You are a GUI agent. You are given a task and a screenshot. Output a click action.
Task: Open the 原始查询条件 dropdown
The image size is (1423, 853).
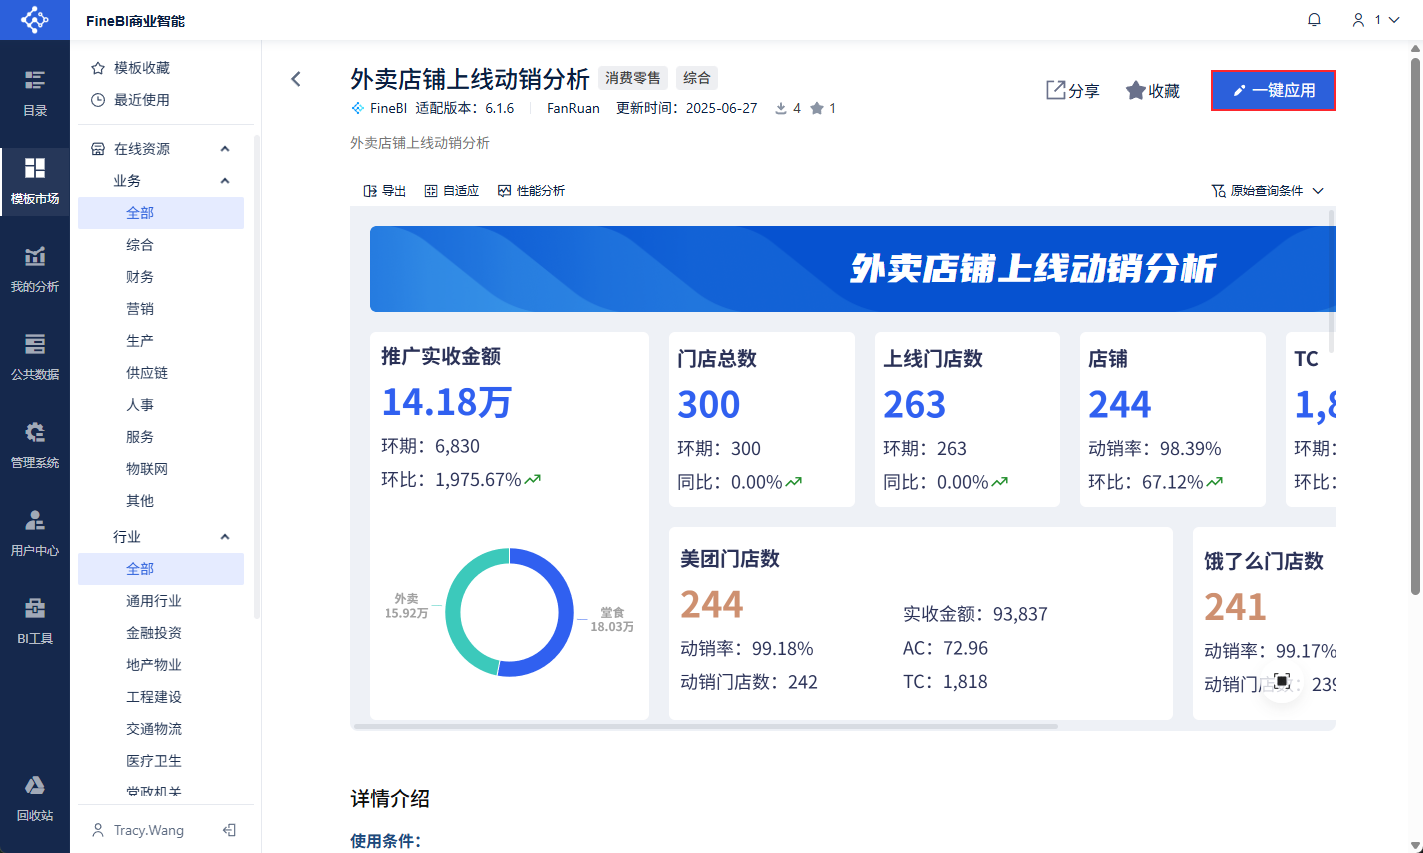click(x=1268, y=191)
